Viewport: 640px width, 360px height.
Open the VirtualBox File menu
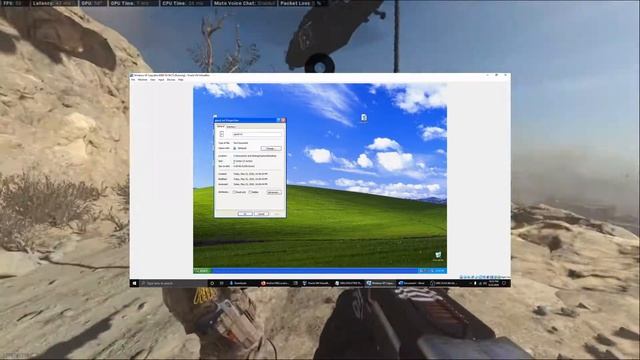(133, 80)
